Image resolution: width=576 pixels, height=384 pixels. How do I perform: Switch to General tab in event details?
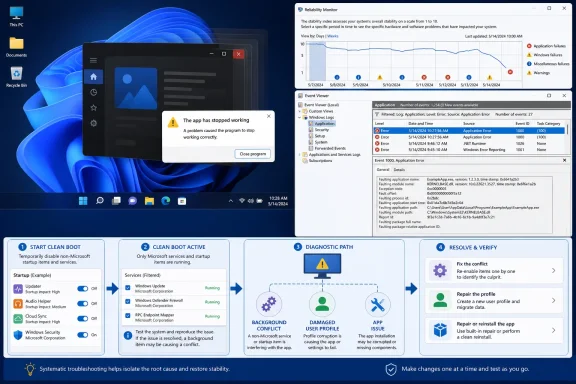383,170
